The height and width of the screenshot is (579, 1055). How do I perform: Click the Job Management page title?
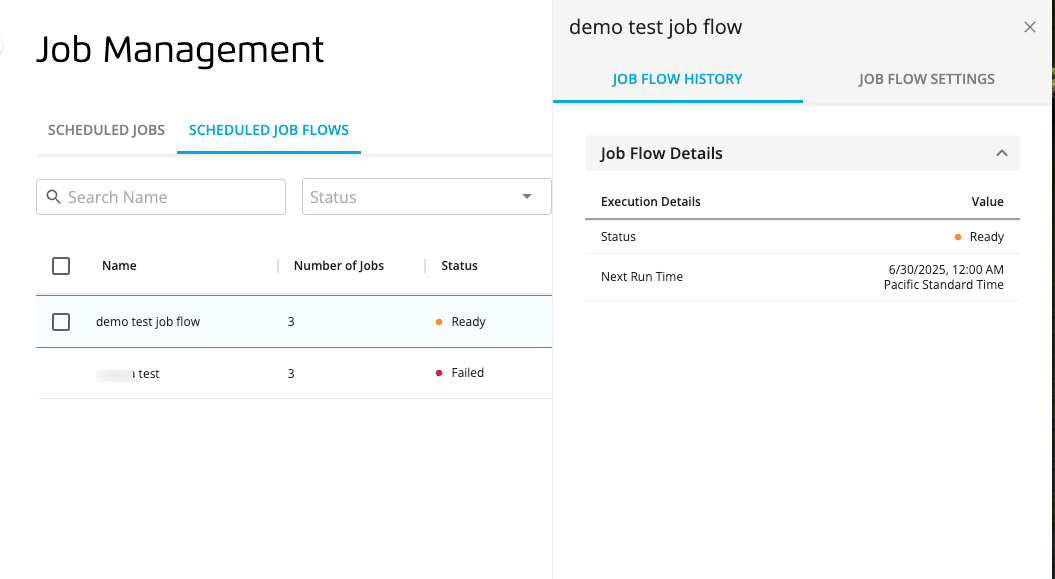click(x=180, y=50)
